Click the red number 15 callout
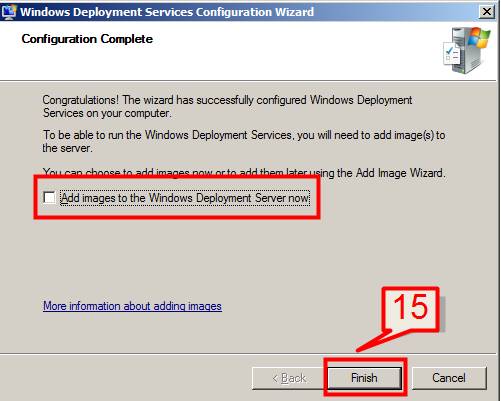Screen dimensions: 501x401 pyautogui.click(x=411, y=308)
